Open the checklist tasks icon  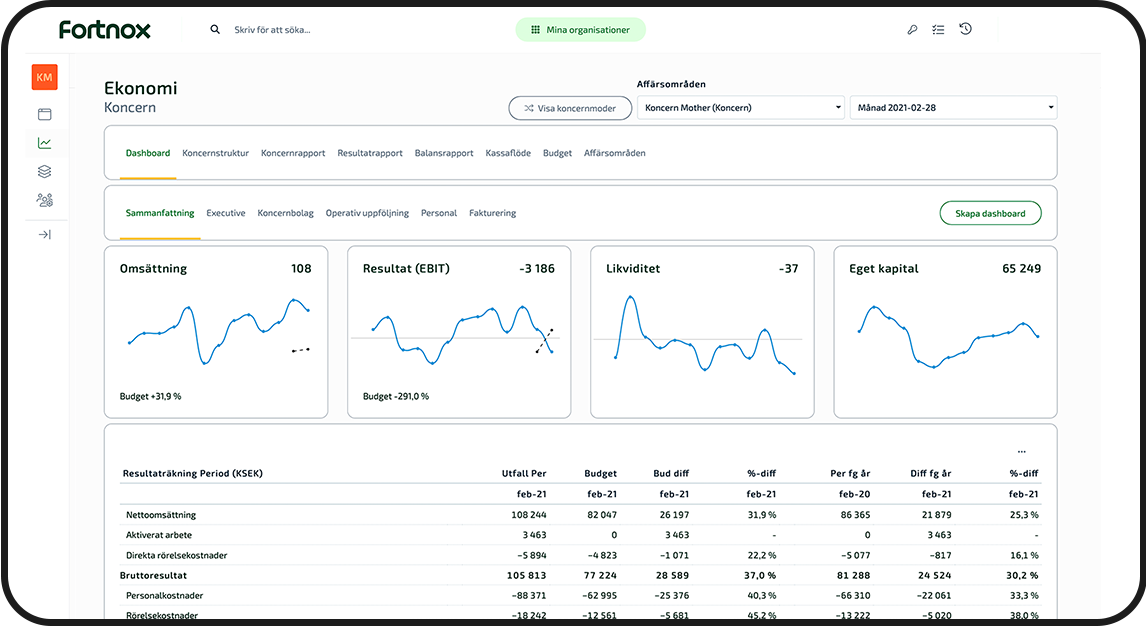point(938,30)
